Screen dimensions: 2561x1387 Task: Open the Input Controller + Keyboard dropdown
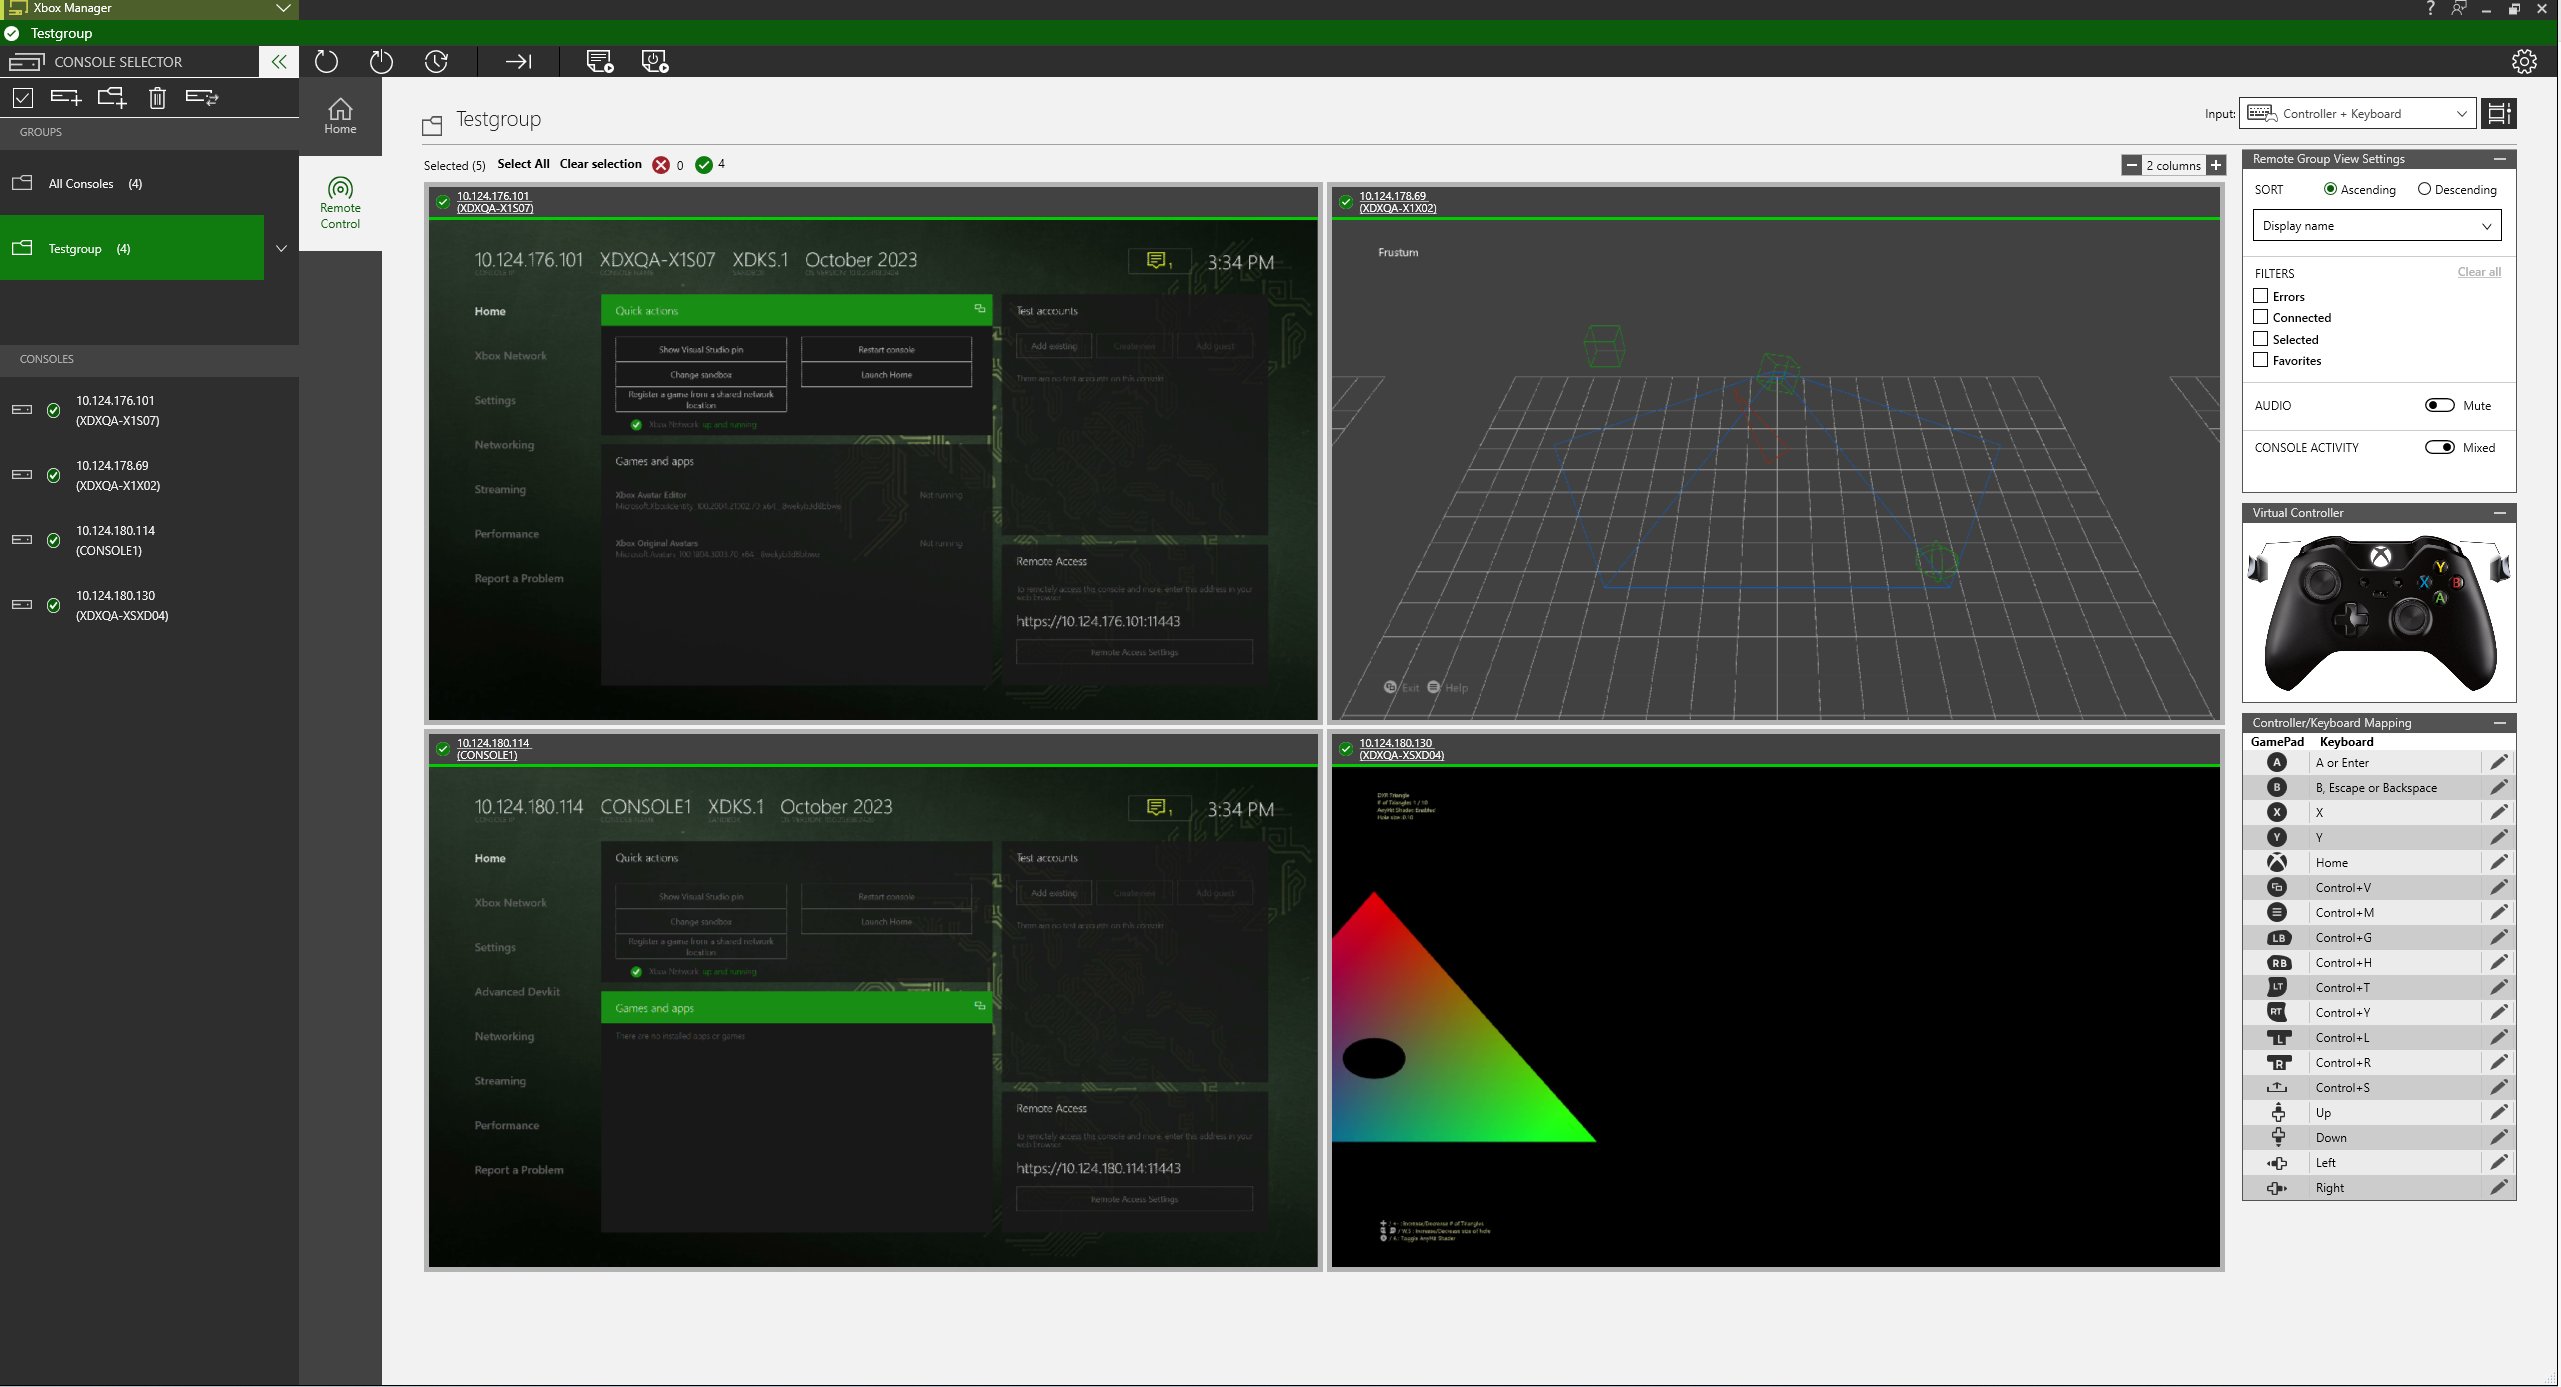[2357, 114]
